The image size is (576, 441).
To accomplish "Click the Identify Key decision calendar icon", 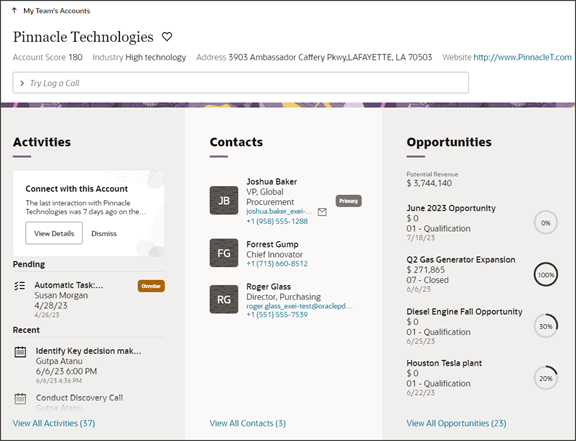I will pos(20,351).
